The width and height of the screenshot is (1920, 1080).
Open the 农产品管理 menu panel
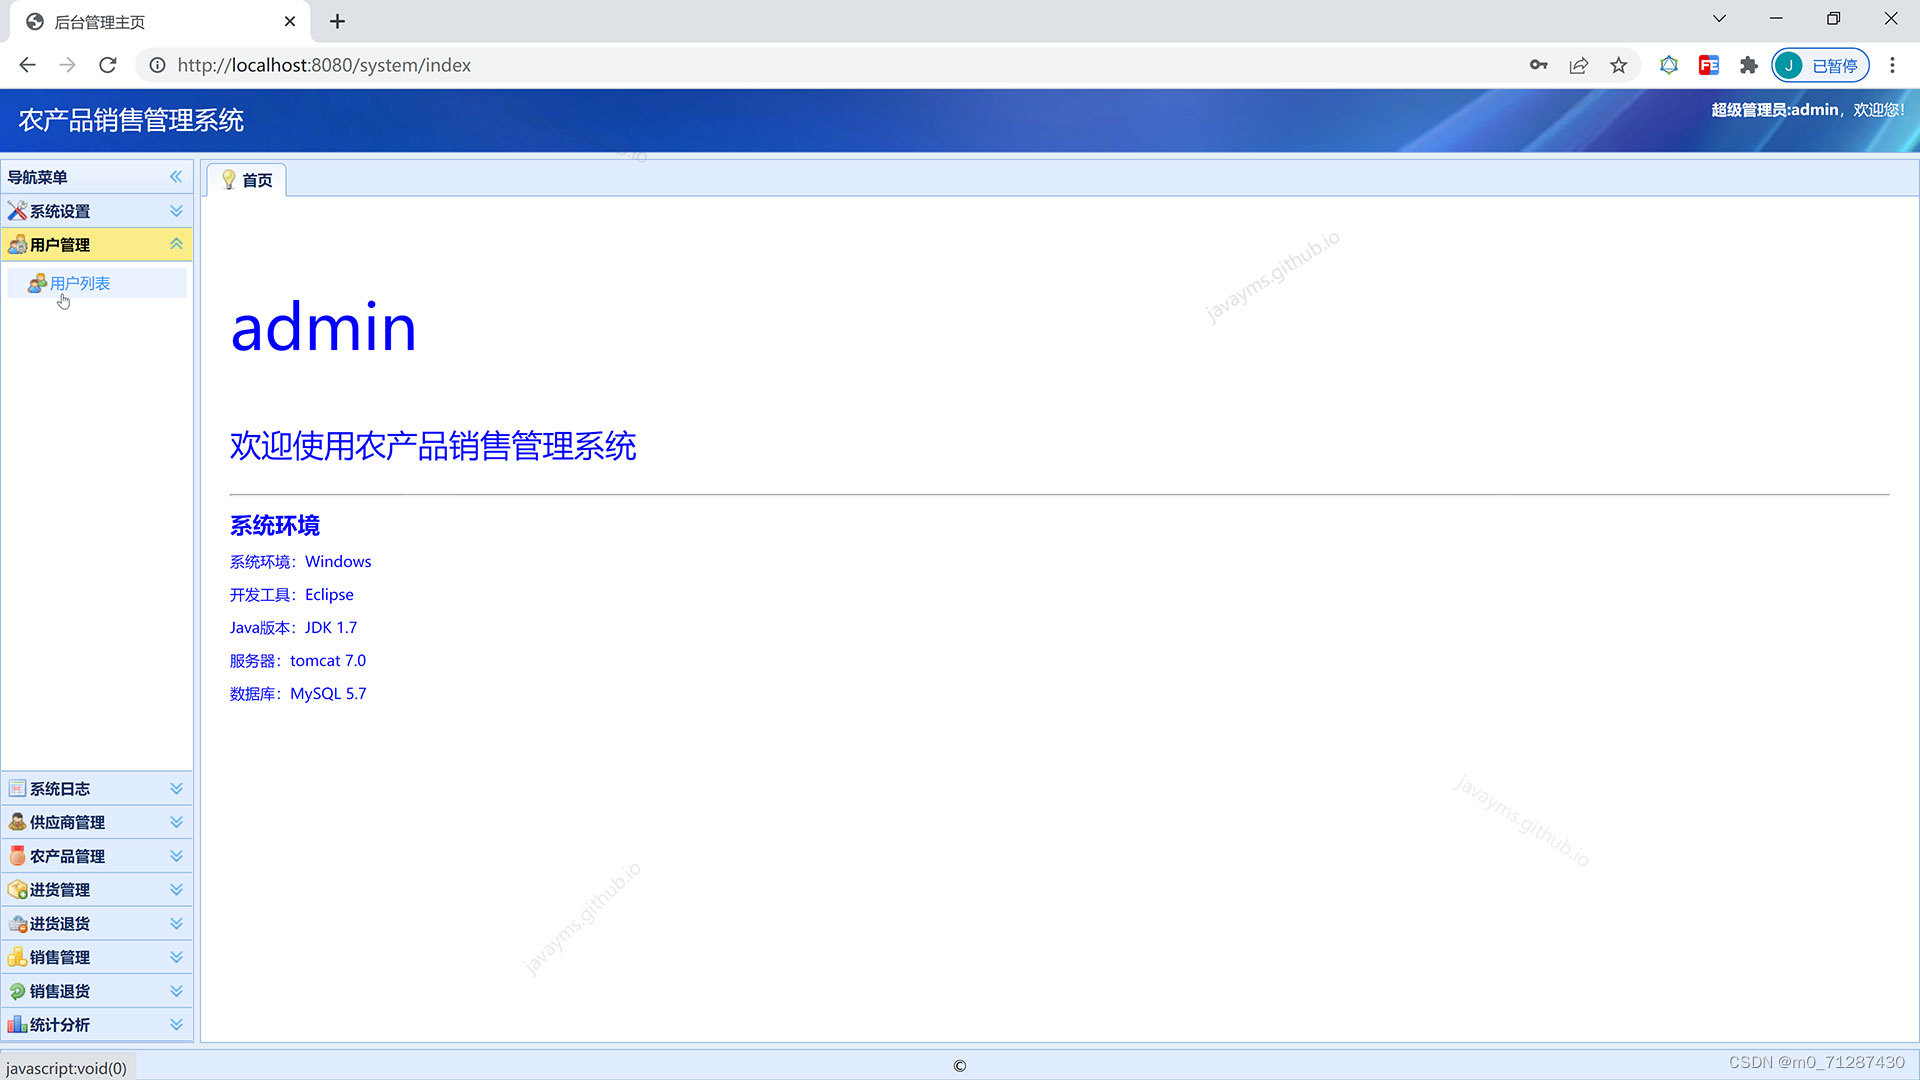coord(67,856)
